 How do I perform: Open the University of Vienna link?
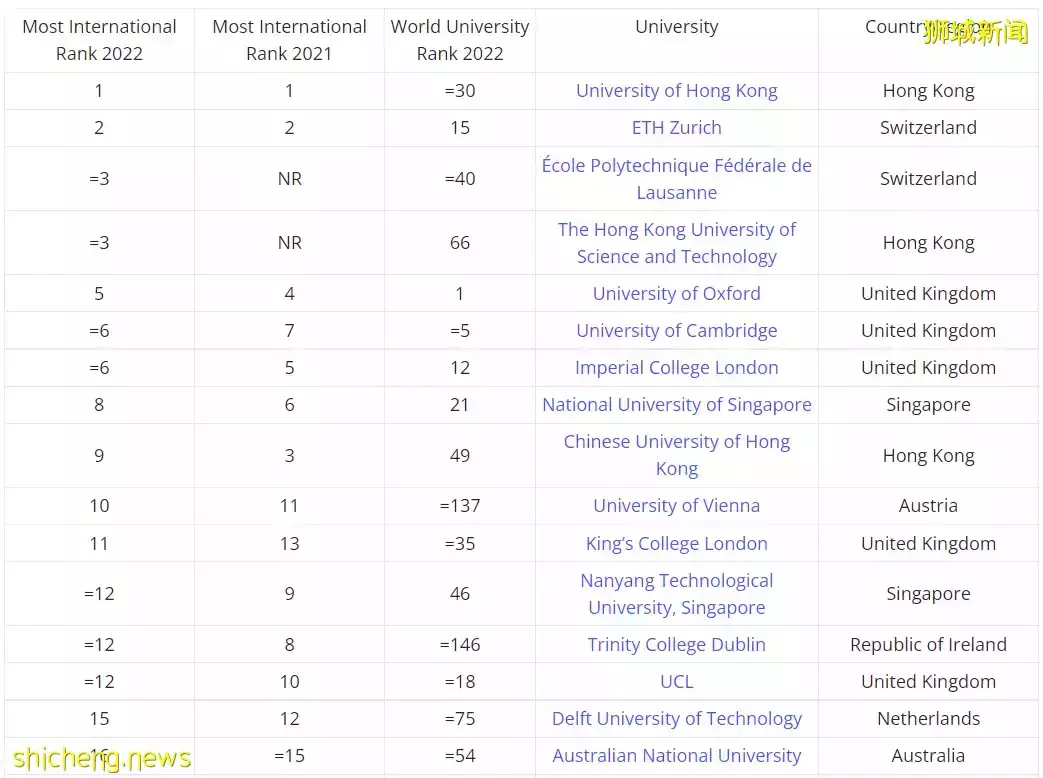676,506
